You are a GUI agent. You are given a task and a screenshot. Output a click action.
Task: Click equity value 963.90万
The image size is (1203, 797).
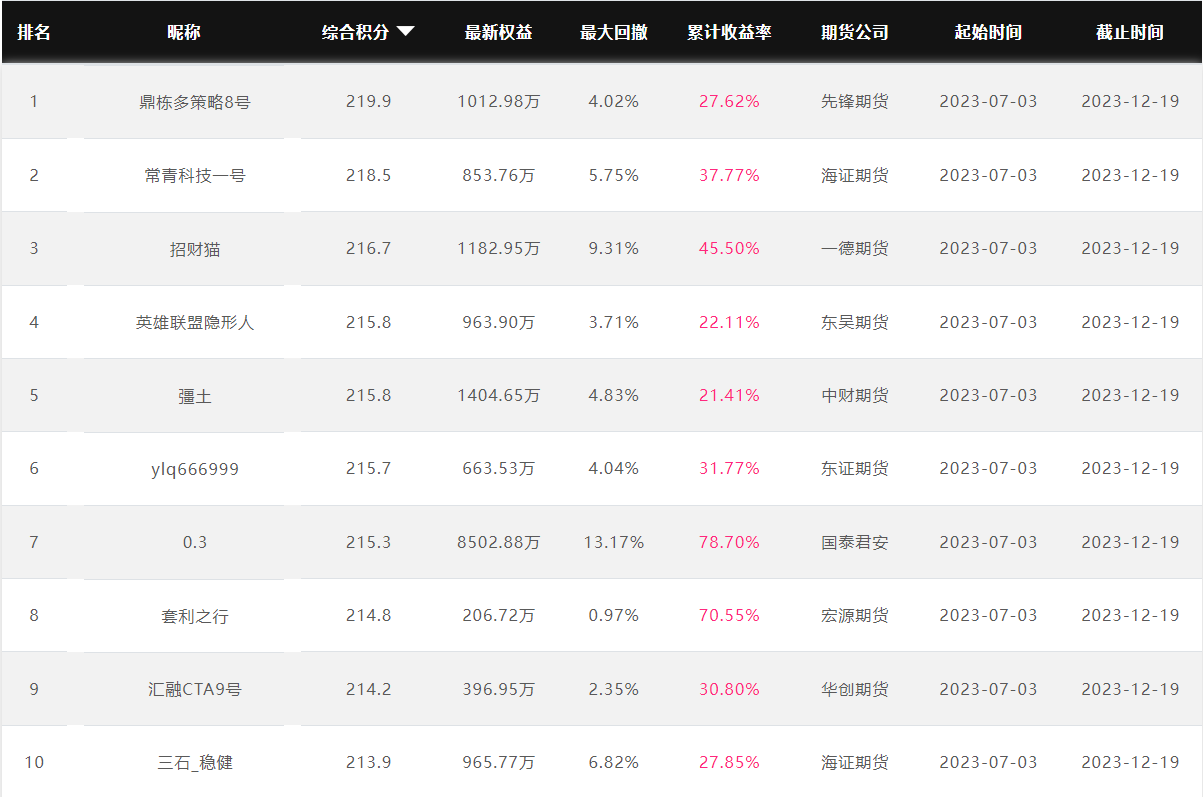(x=499, y=322)
